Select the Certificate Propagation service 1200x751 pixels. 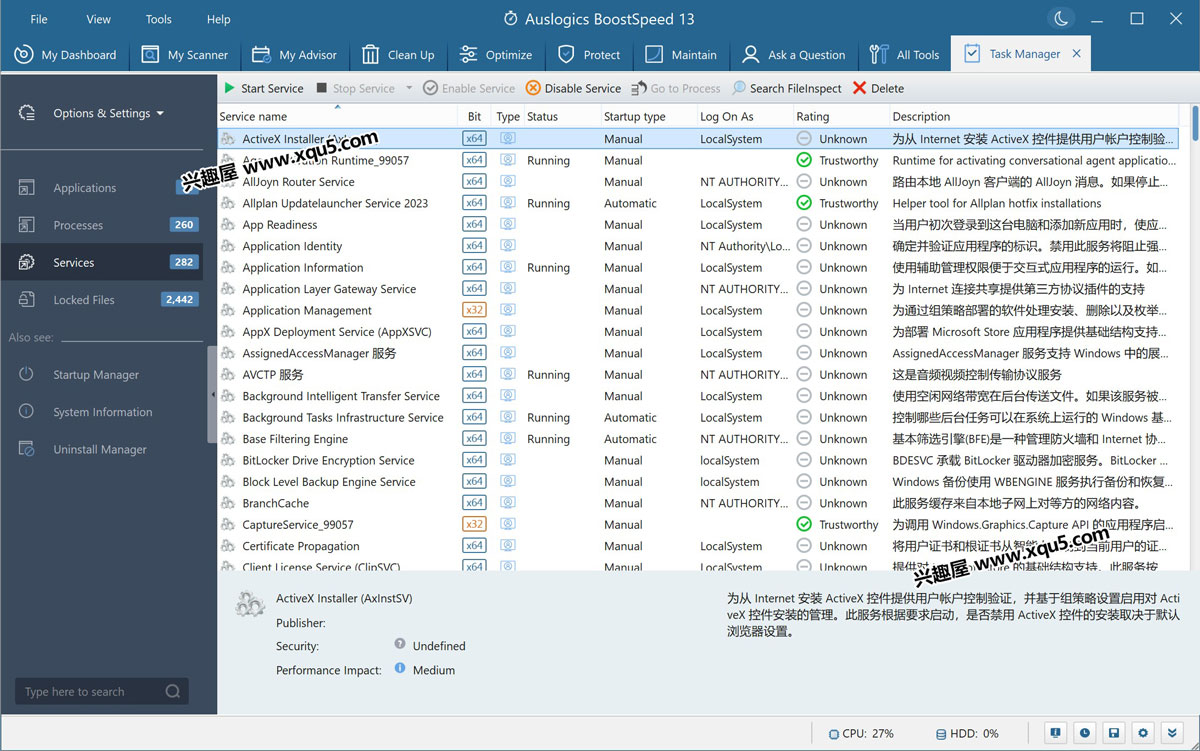697,546
